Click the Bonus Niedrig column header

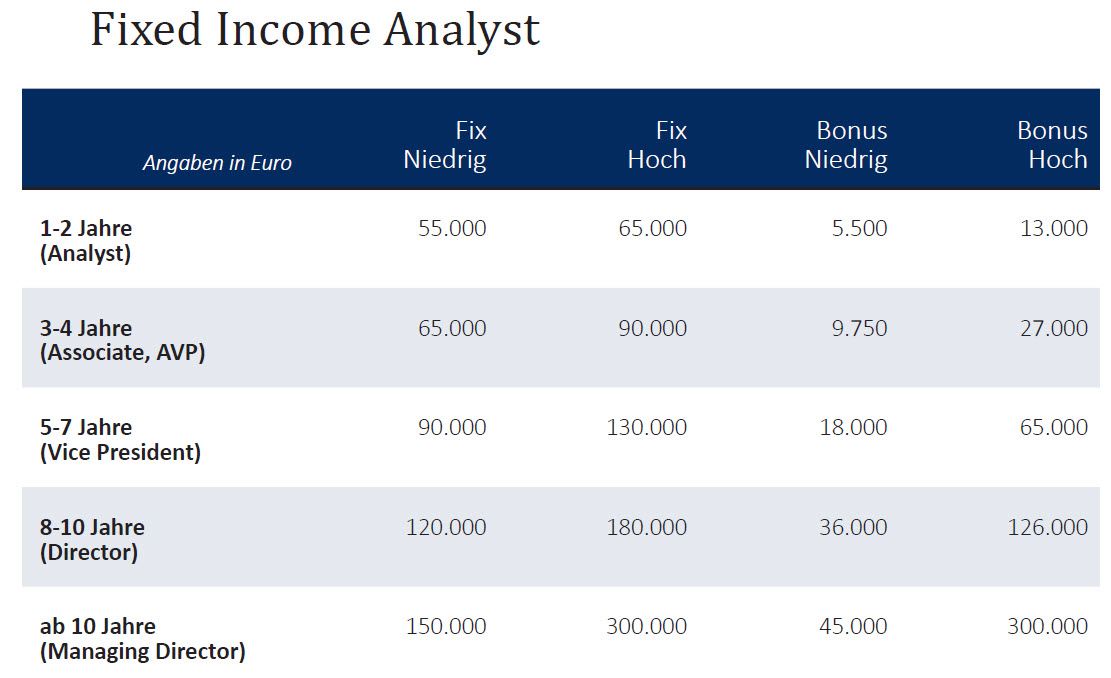pos(846,145)
